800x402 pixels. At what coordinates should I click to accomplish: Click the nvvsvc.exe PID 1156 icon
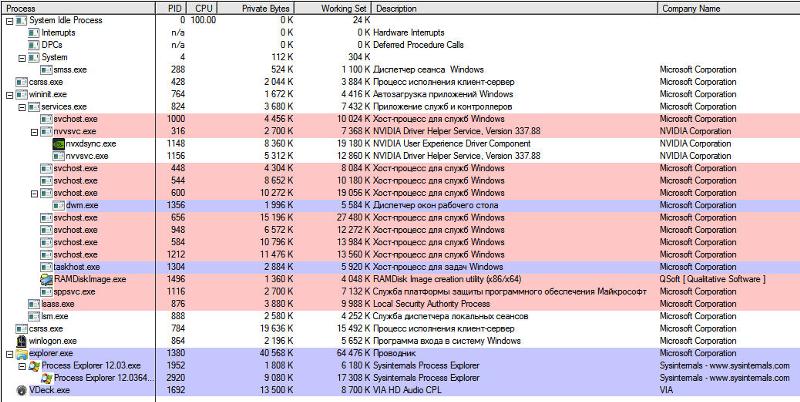59,156
